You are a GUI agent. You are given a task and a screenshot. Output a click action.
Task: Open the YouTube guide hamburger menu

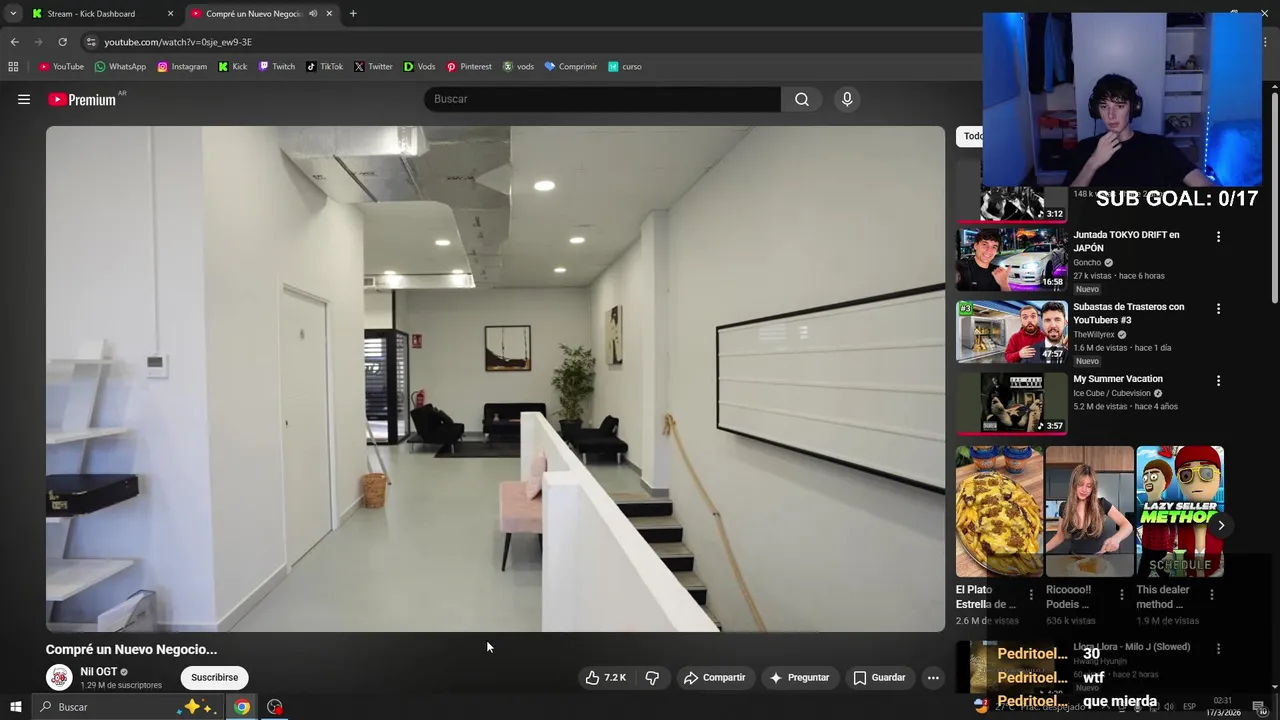24,99
